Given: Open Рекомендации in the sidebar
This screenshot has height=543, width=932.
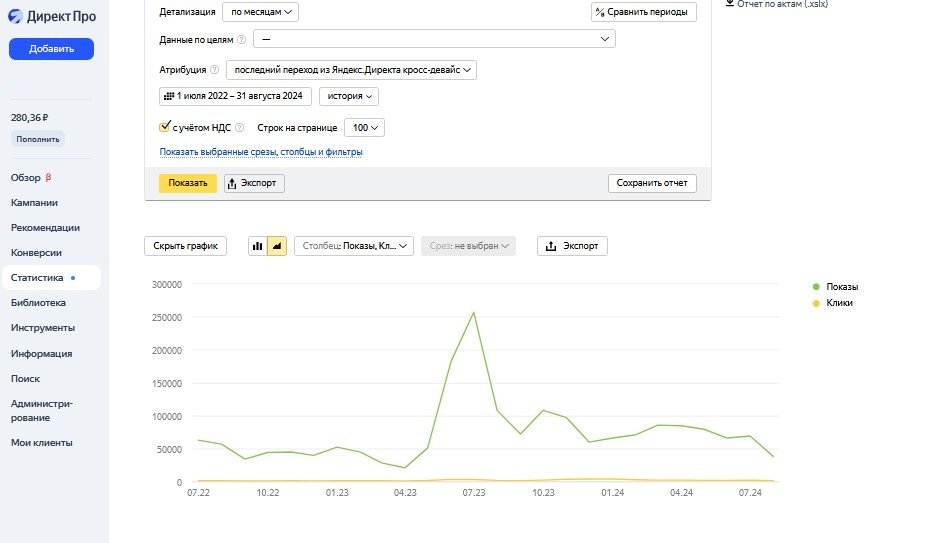Looking at the screenshot, I should point(45,228).
